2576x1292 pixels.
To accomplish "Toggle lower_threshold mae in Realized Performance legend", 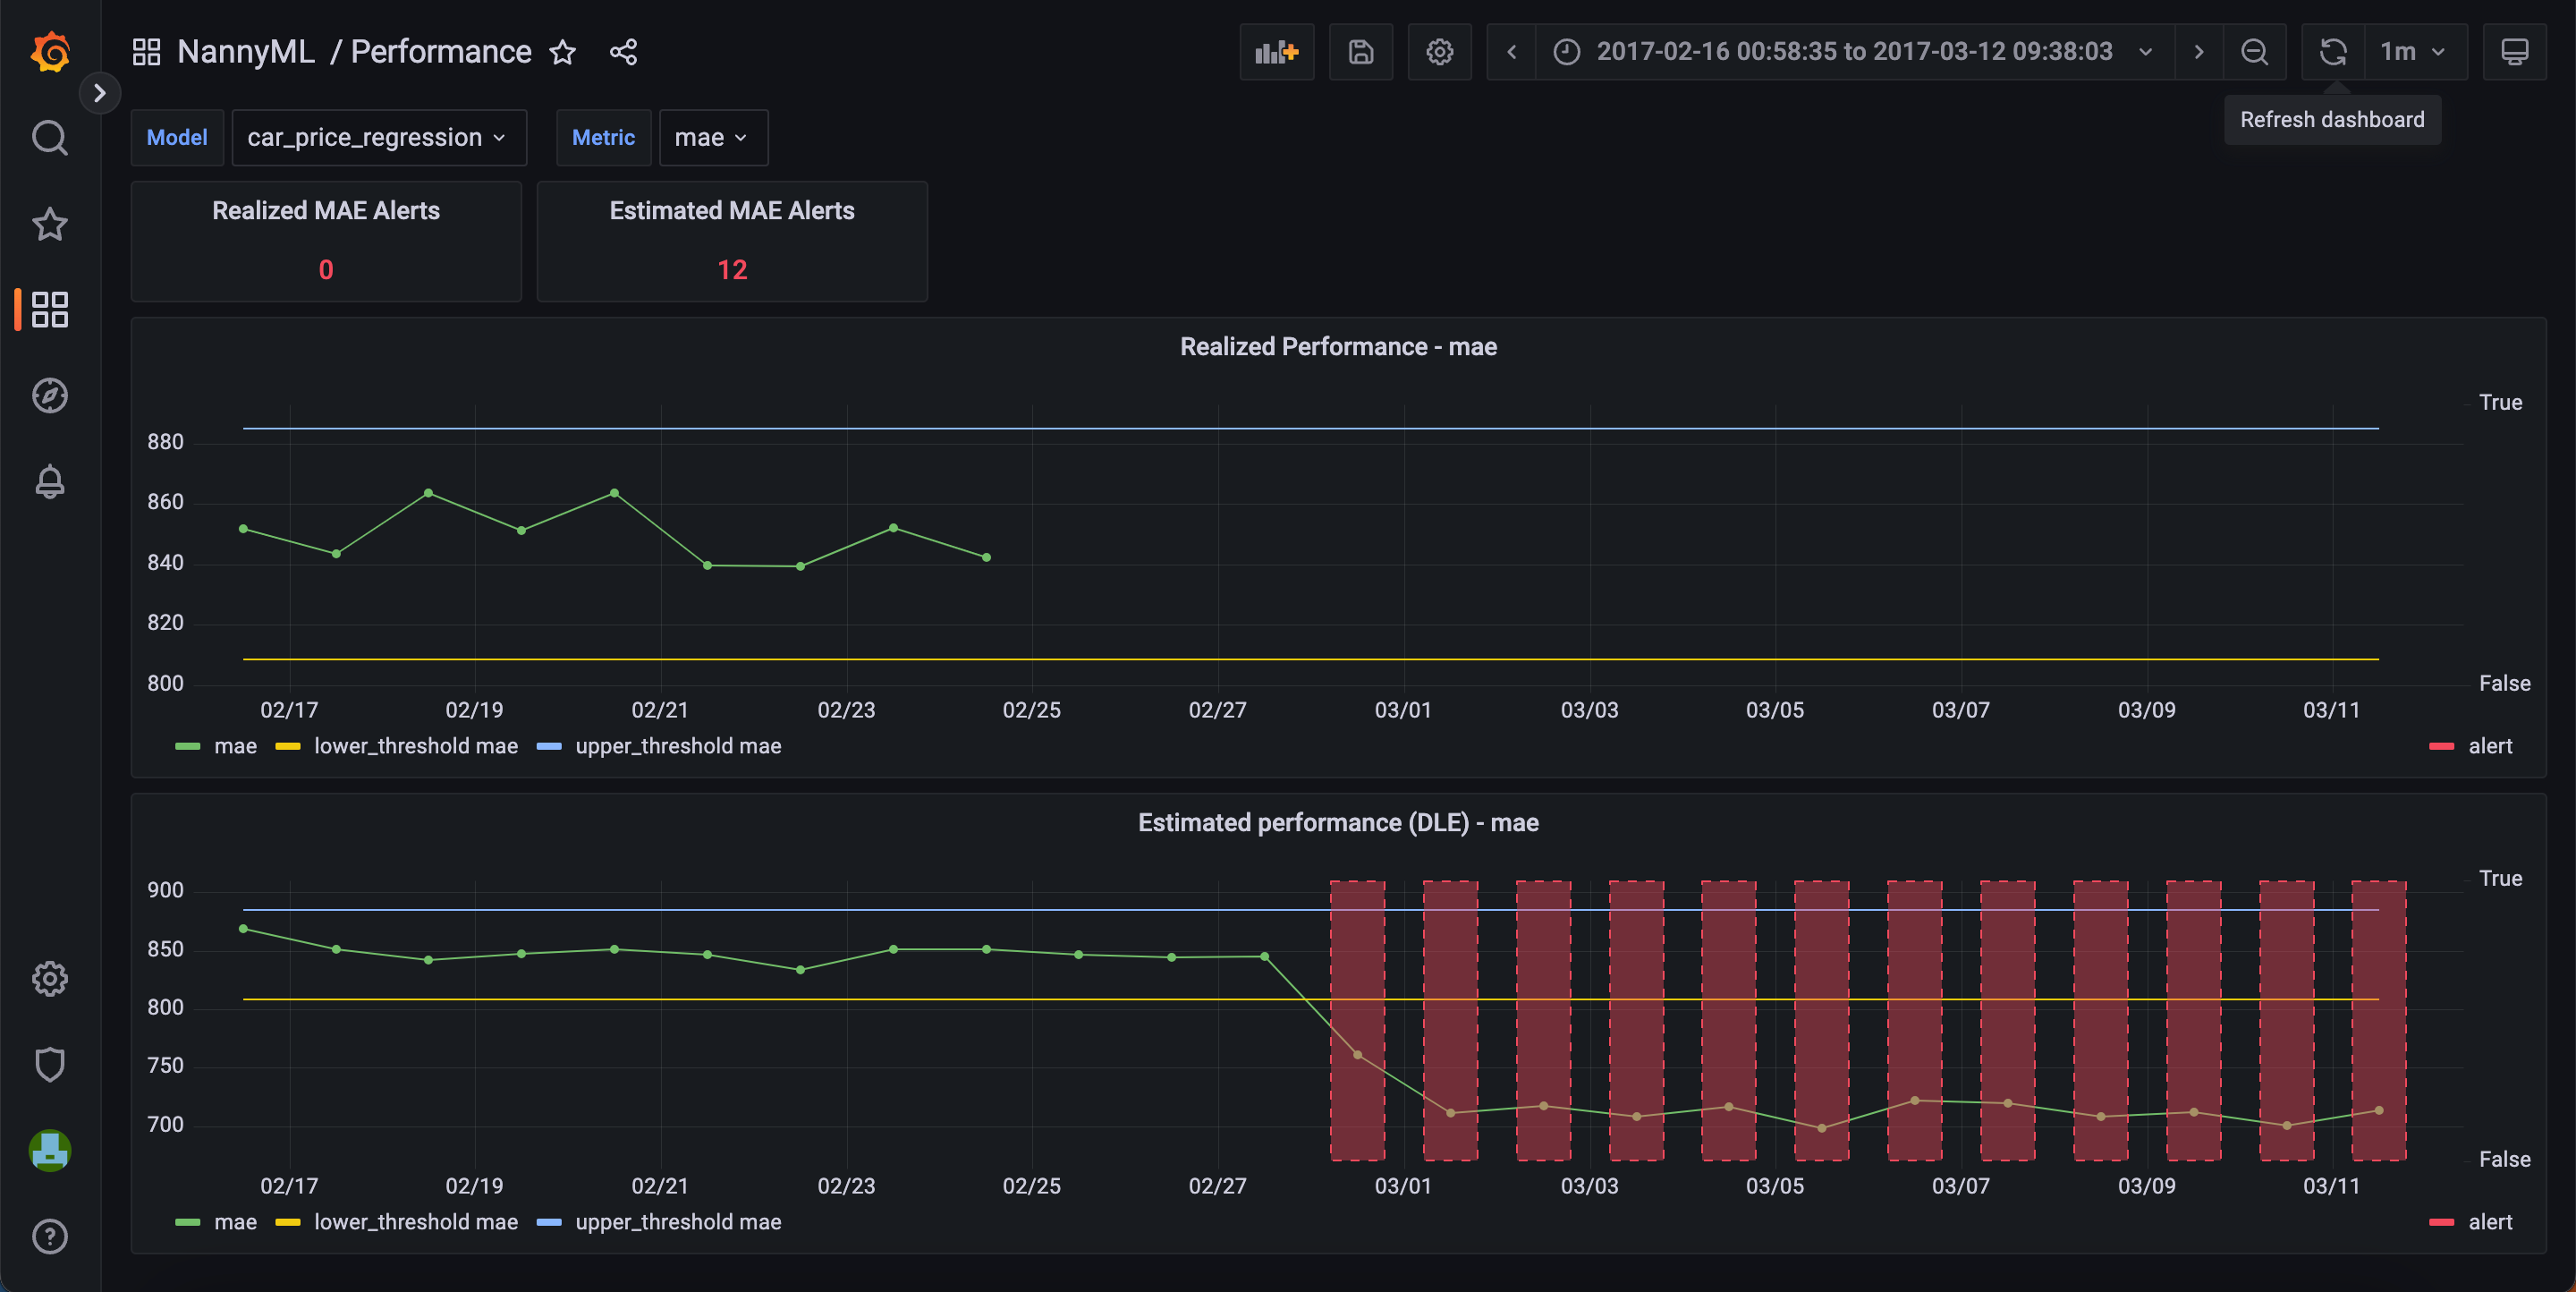I will point(416,746).
